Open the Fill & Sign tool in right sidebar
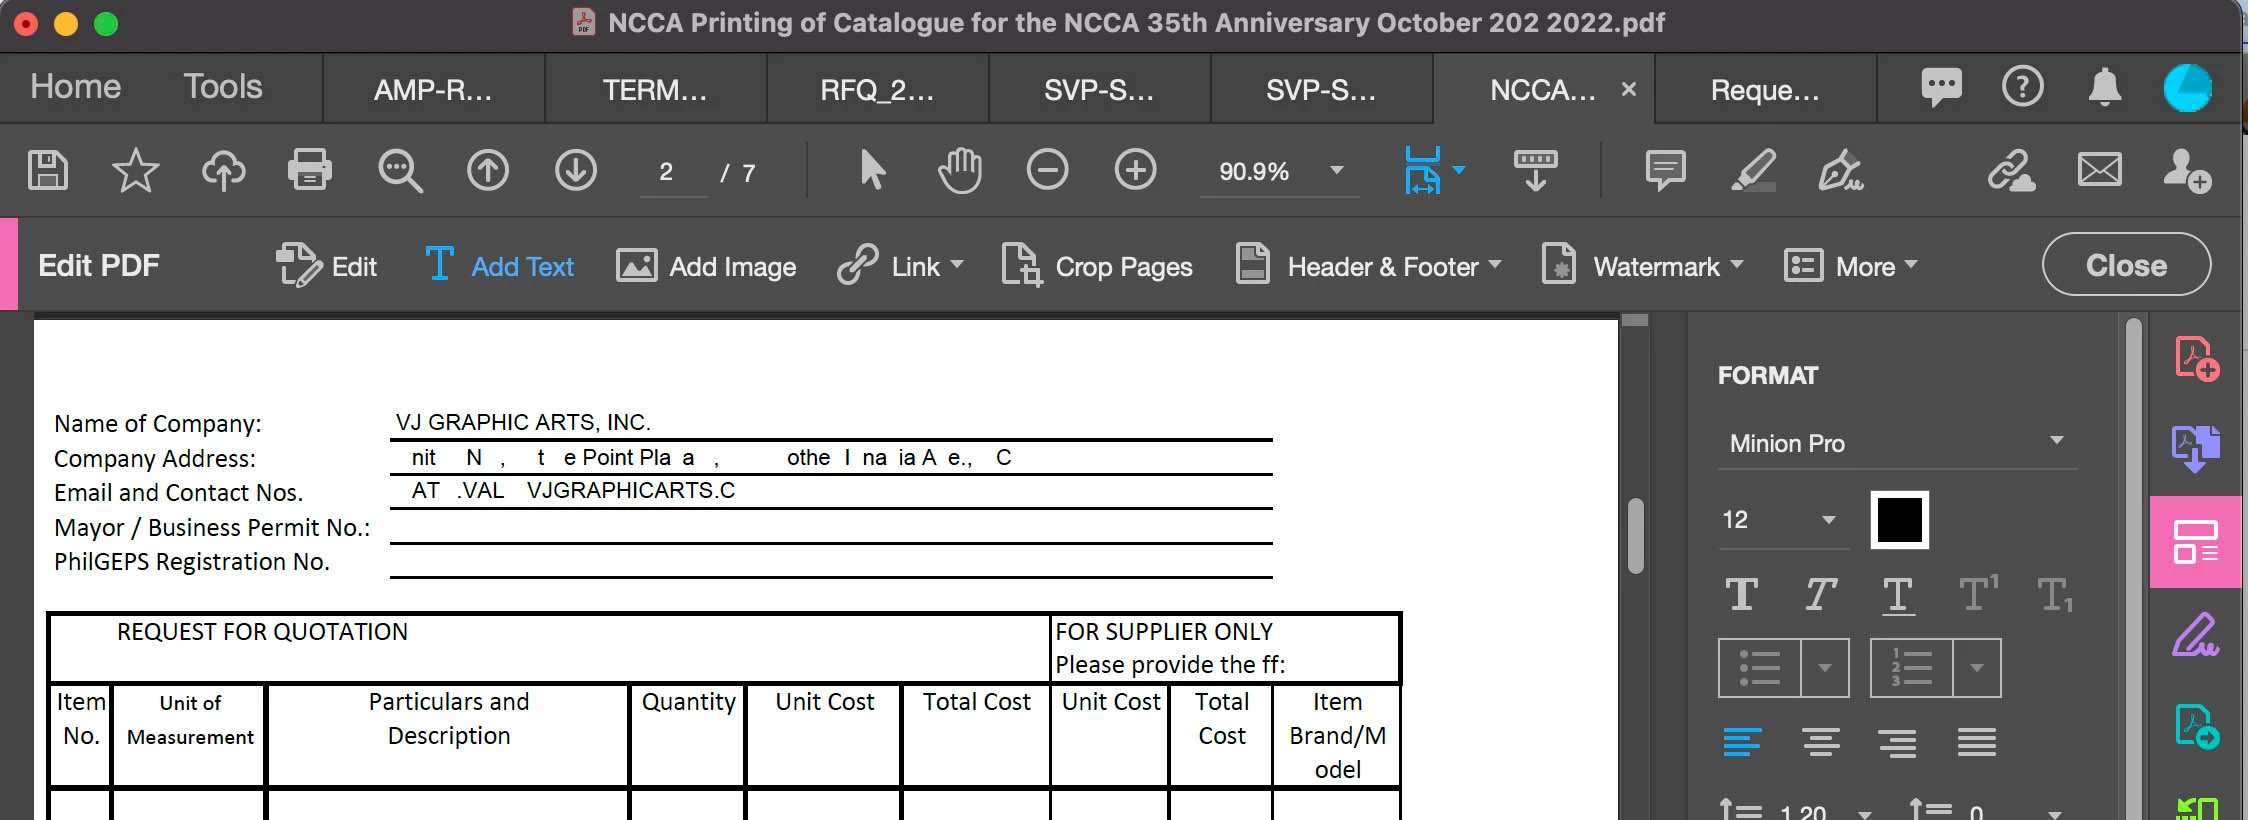2248x820 pixels. coord(2196,634)
